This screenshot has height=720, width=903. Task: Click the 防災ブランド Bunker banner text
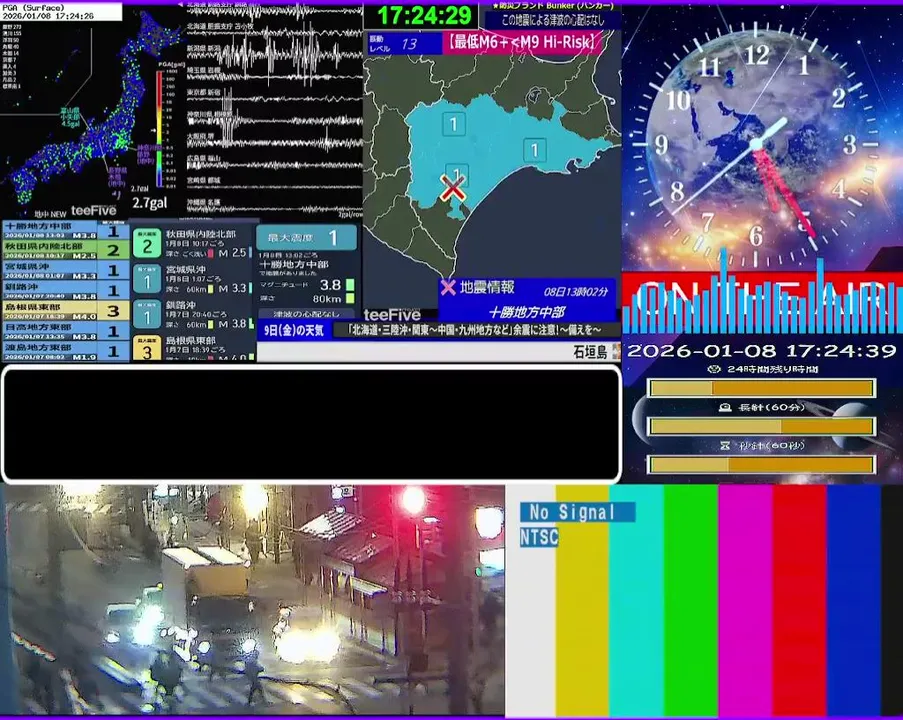(553, 5)
